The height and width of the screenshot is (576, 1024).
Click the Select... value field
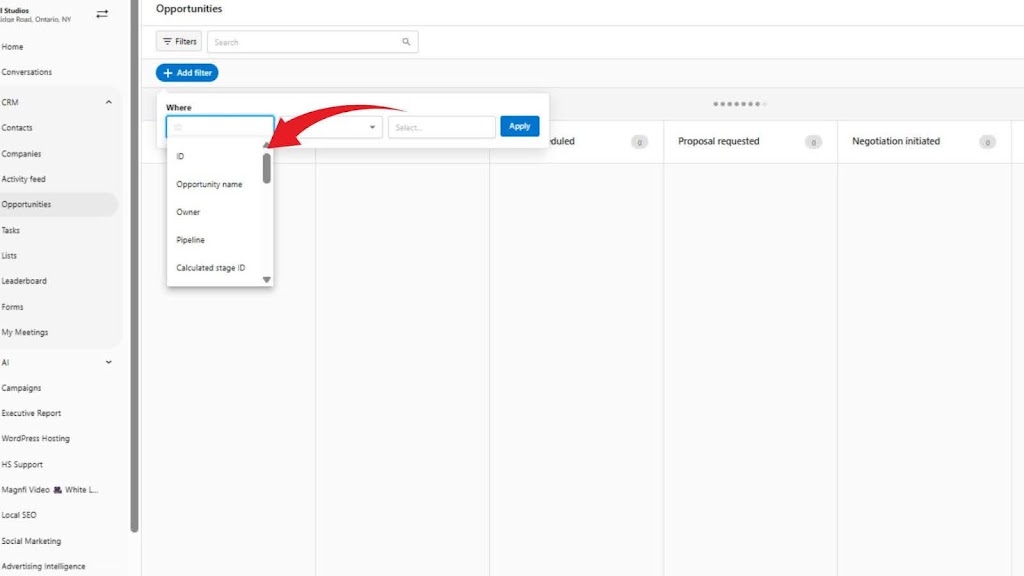(442, 127)
